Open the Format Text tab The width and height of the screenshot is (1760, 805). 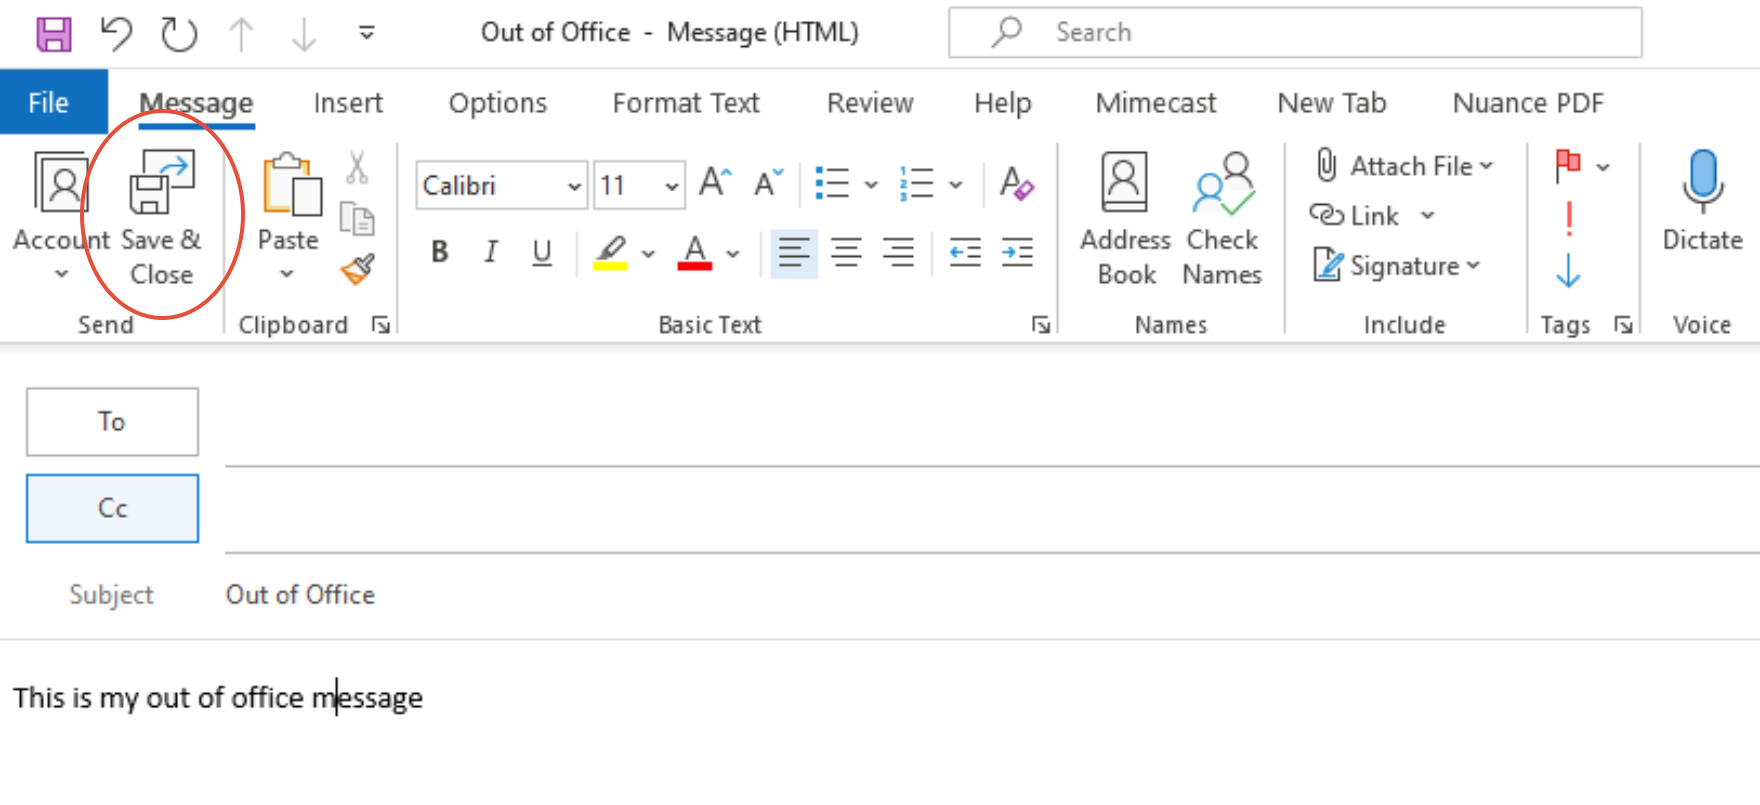point(686,103)
